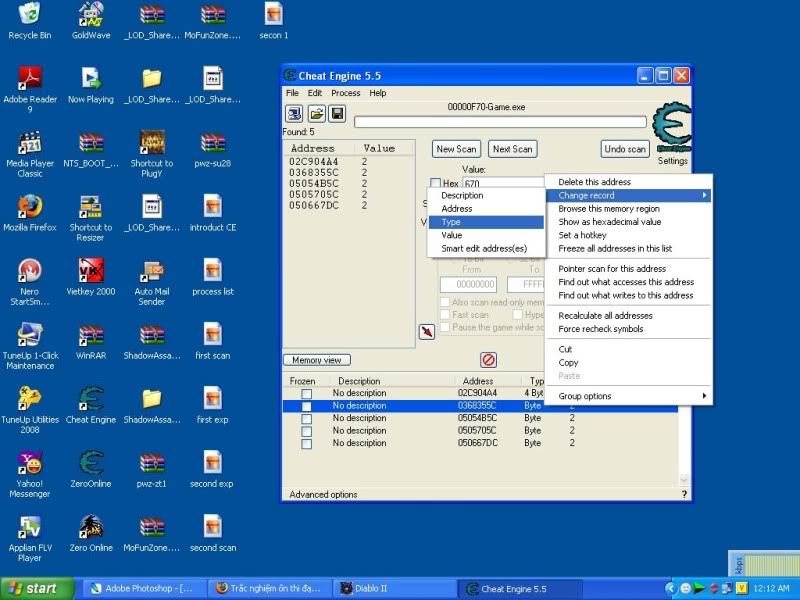Open GoldWave desktop icon

91,21
